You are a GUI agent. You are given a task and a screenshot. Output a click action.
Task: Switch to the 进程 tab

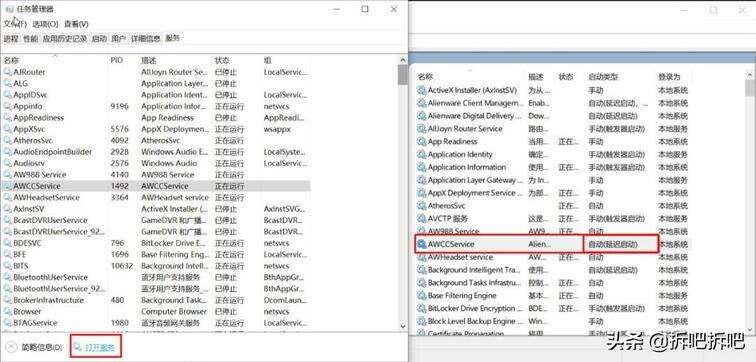click(x=11, y=39)
